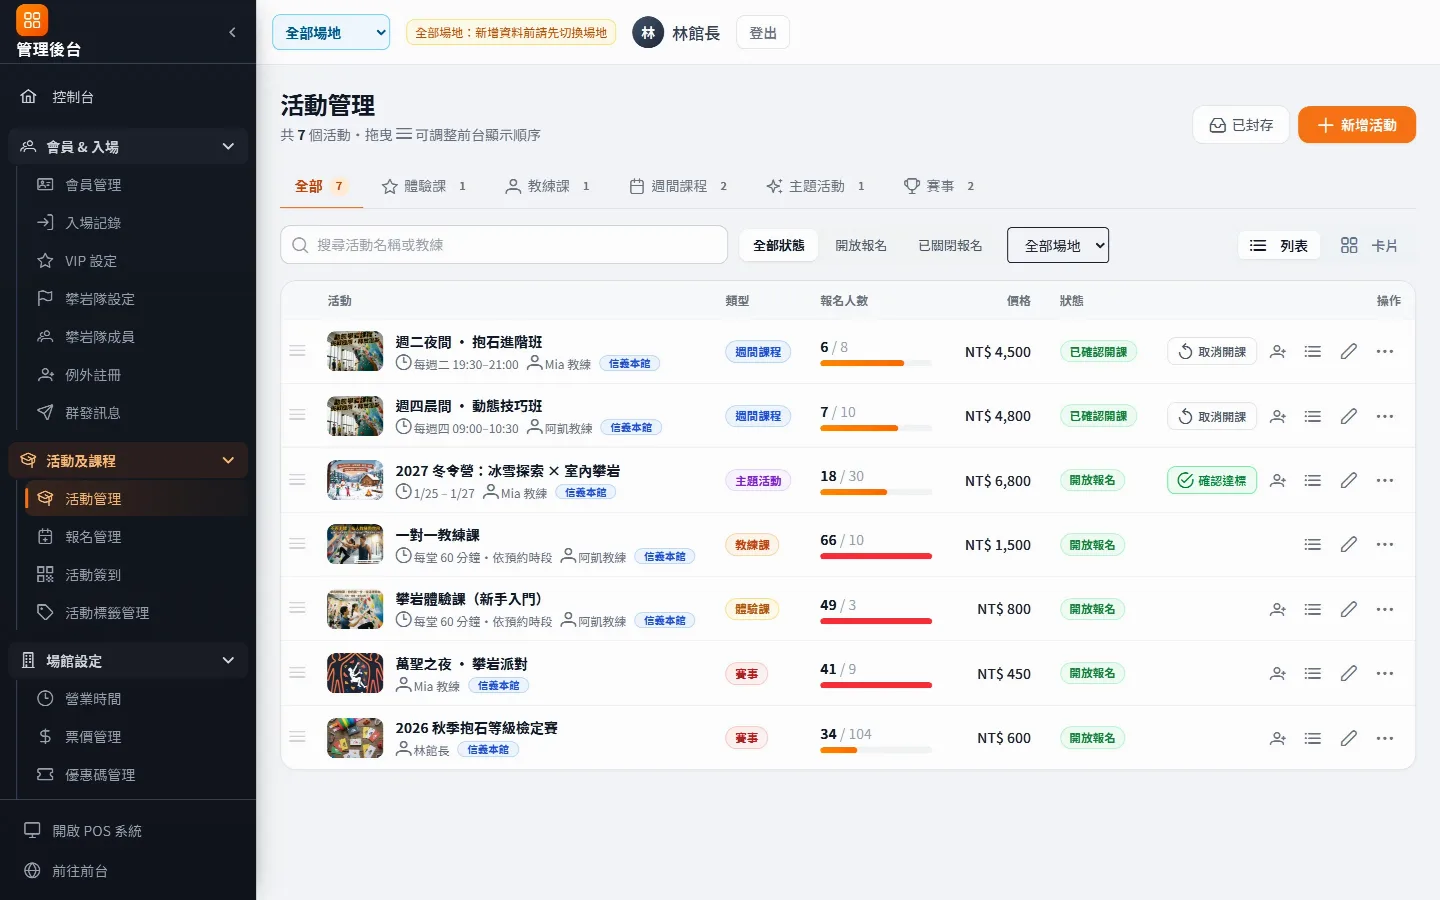Grab the drag handle of 一對一教練課 row
1440x900 pixels.
[x=297, y=544]
